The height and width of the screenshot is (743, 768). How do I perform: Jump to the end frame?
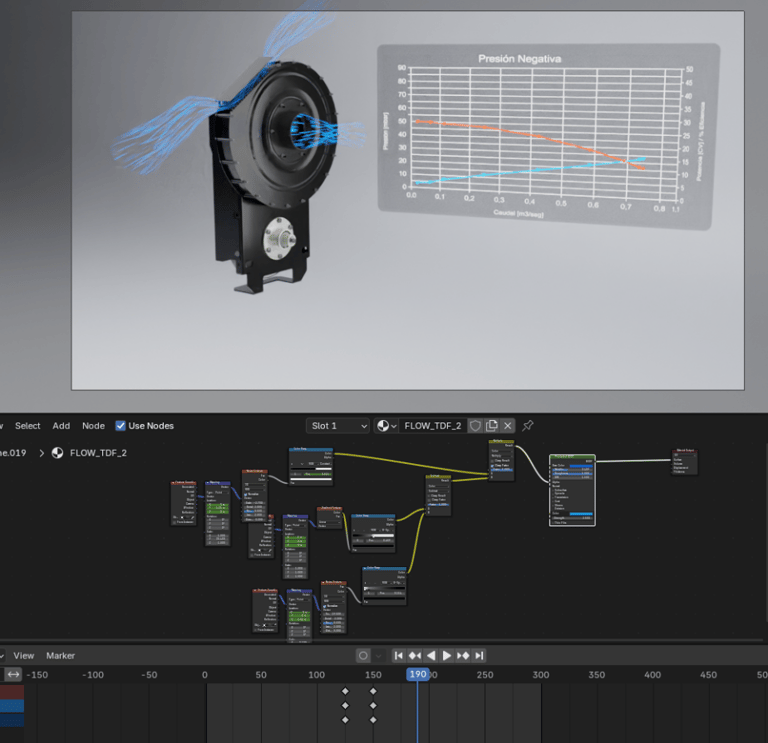(x=480, y=655)
